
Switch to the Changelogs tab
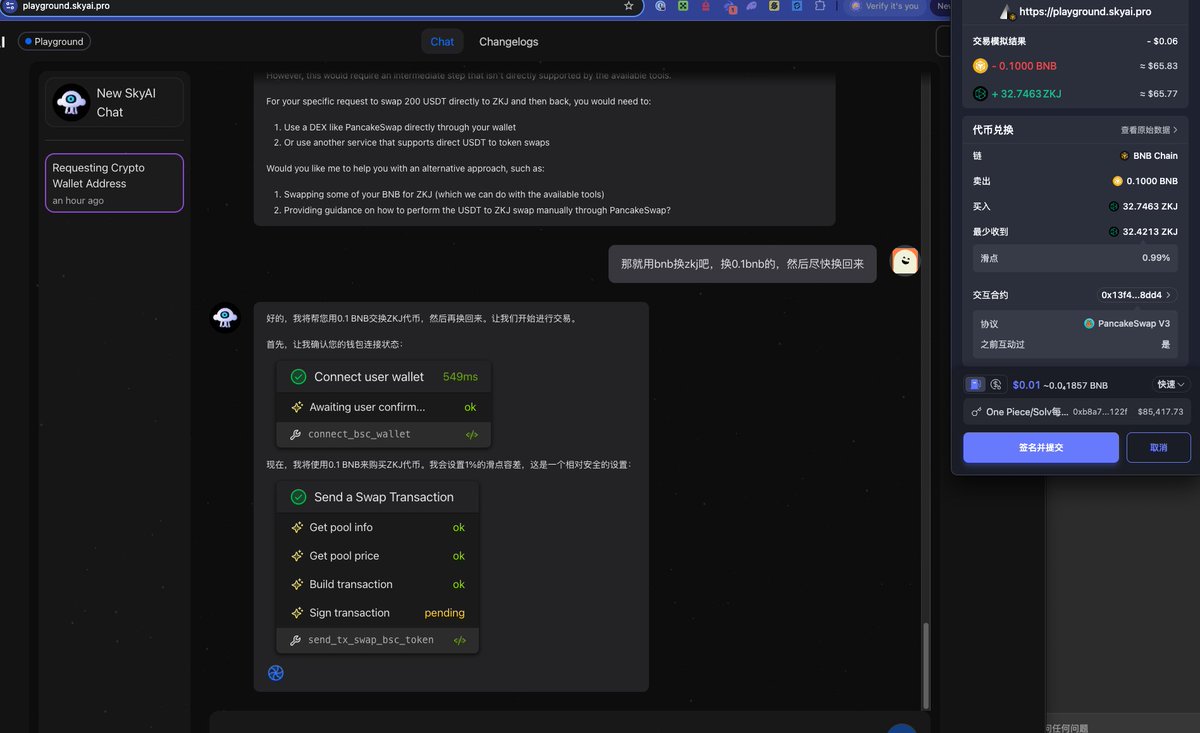tap(508, 41)
